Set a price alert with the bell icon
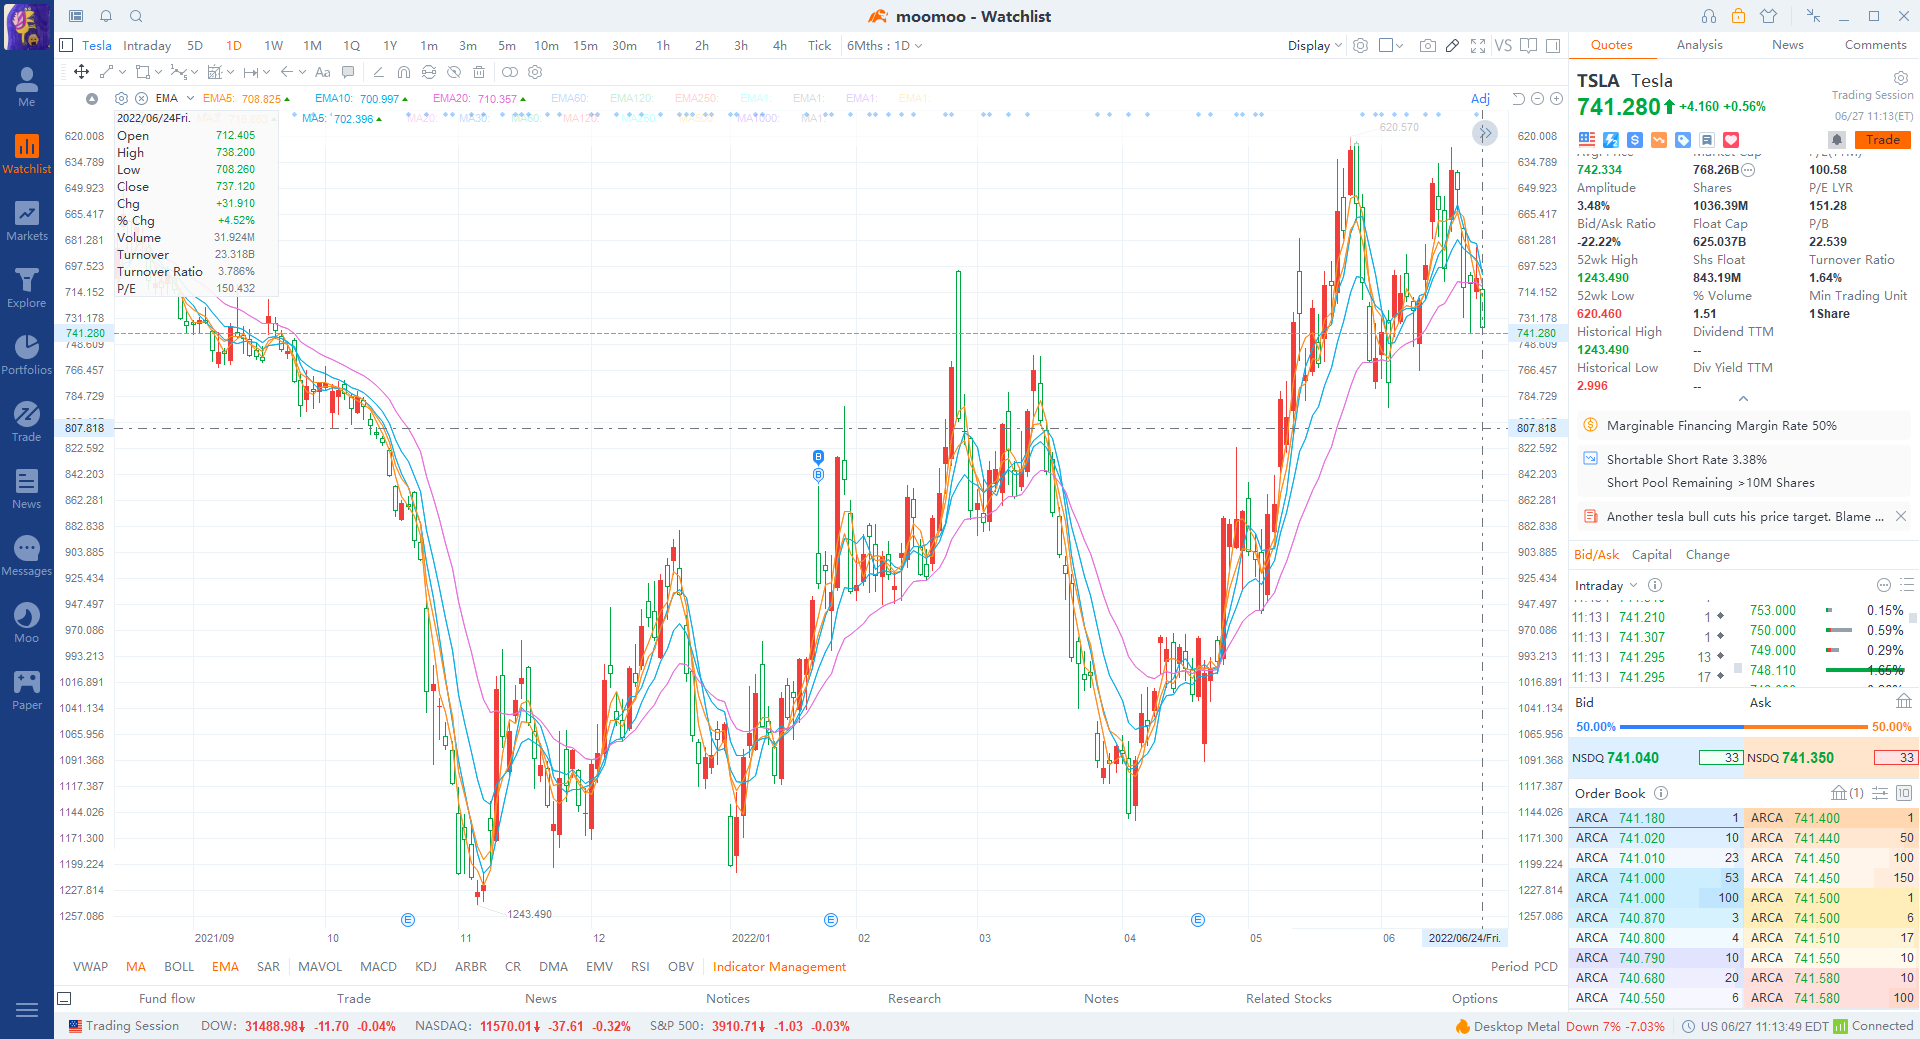Viewport: 1920px width, 1039px height. pos(1836,140)
